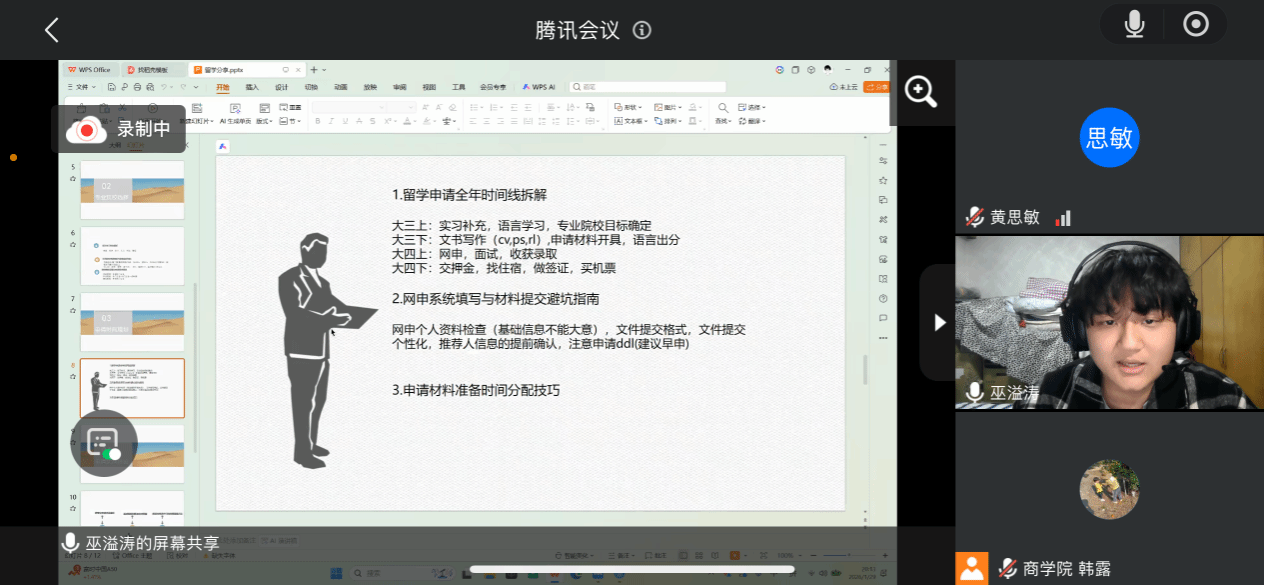Click the orange 分享 share button in WPS
This screenshot has height=585, width=1264.
876,87
